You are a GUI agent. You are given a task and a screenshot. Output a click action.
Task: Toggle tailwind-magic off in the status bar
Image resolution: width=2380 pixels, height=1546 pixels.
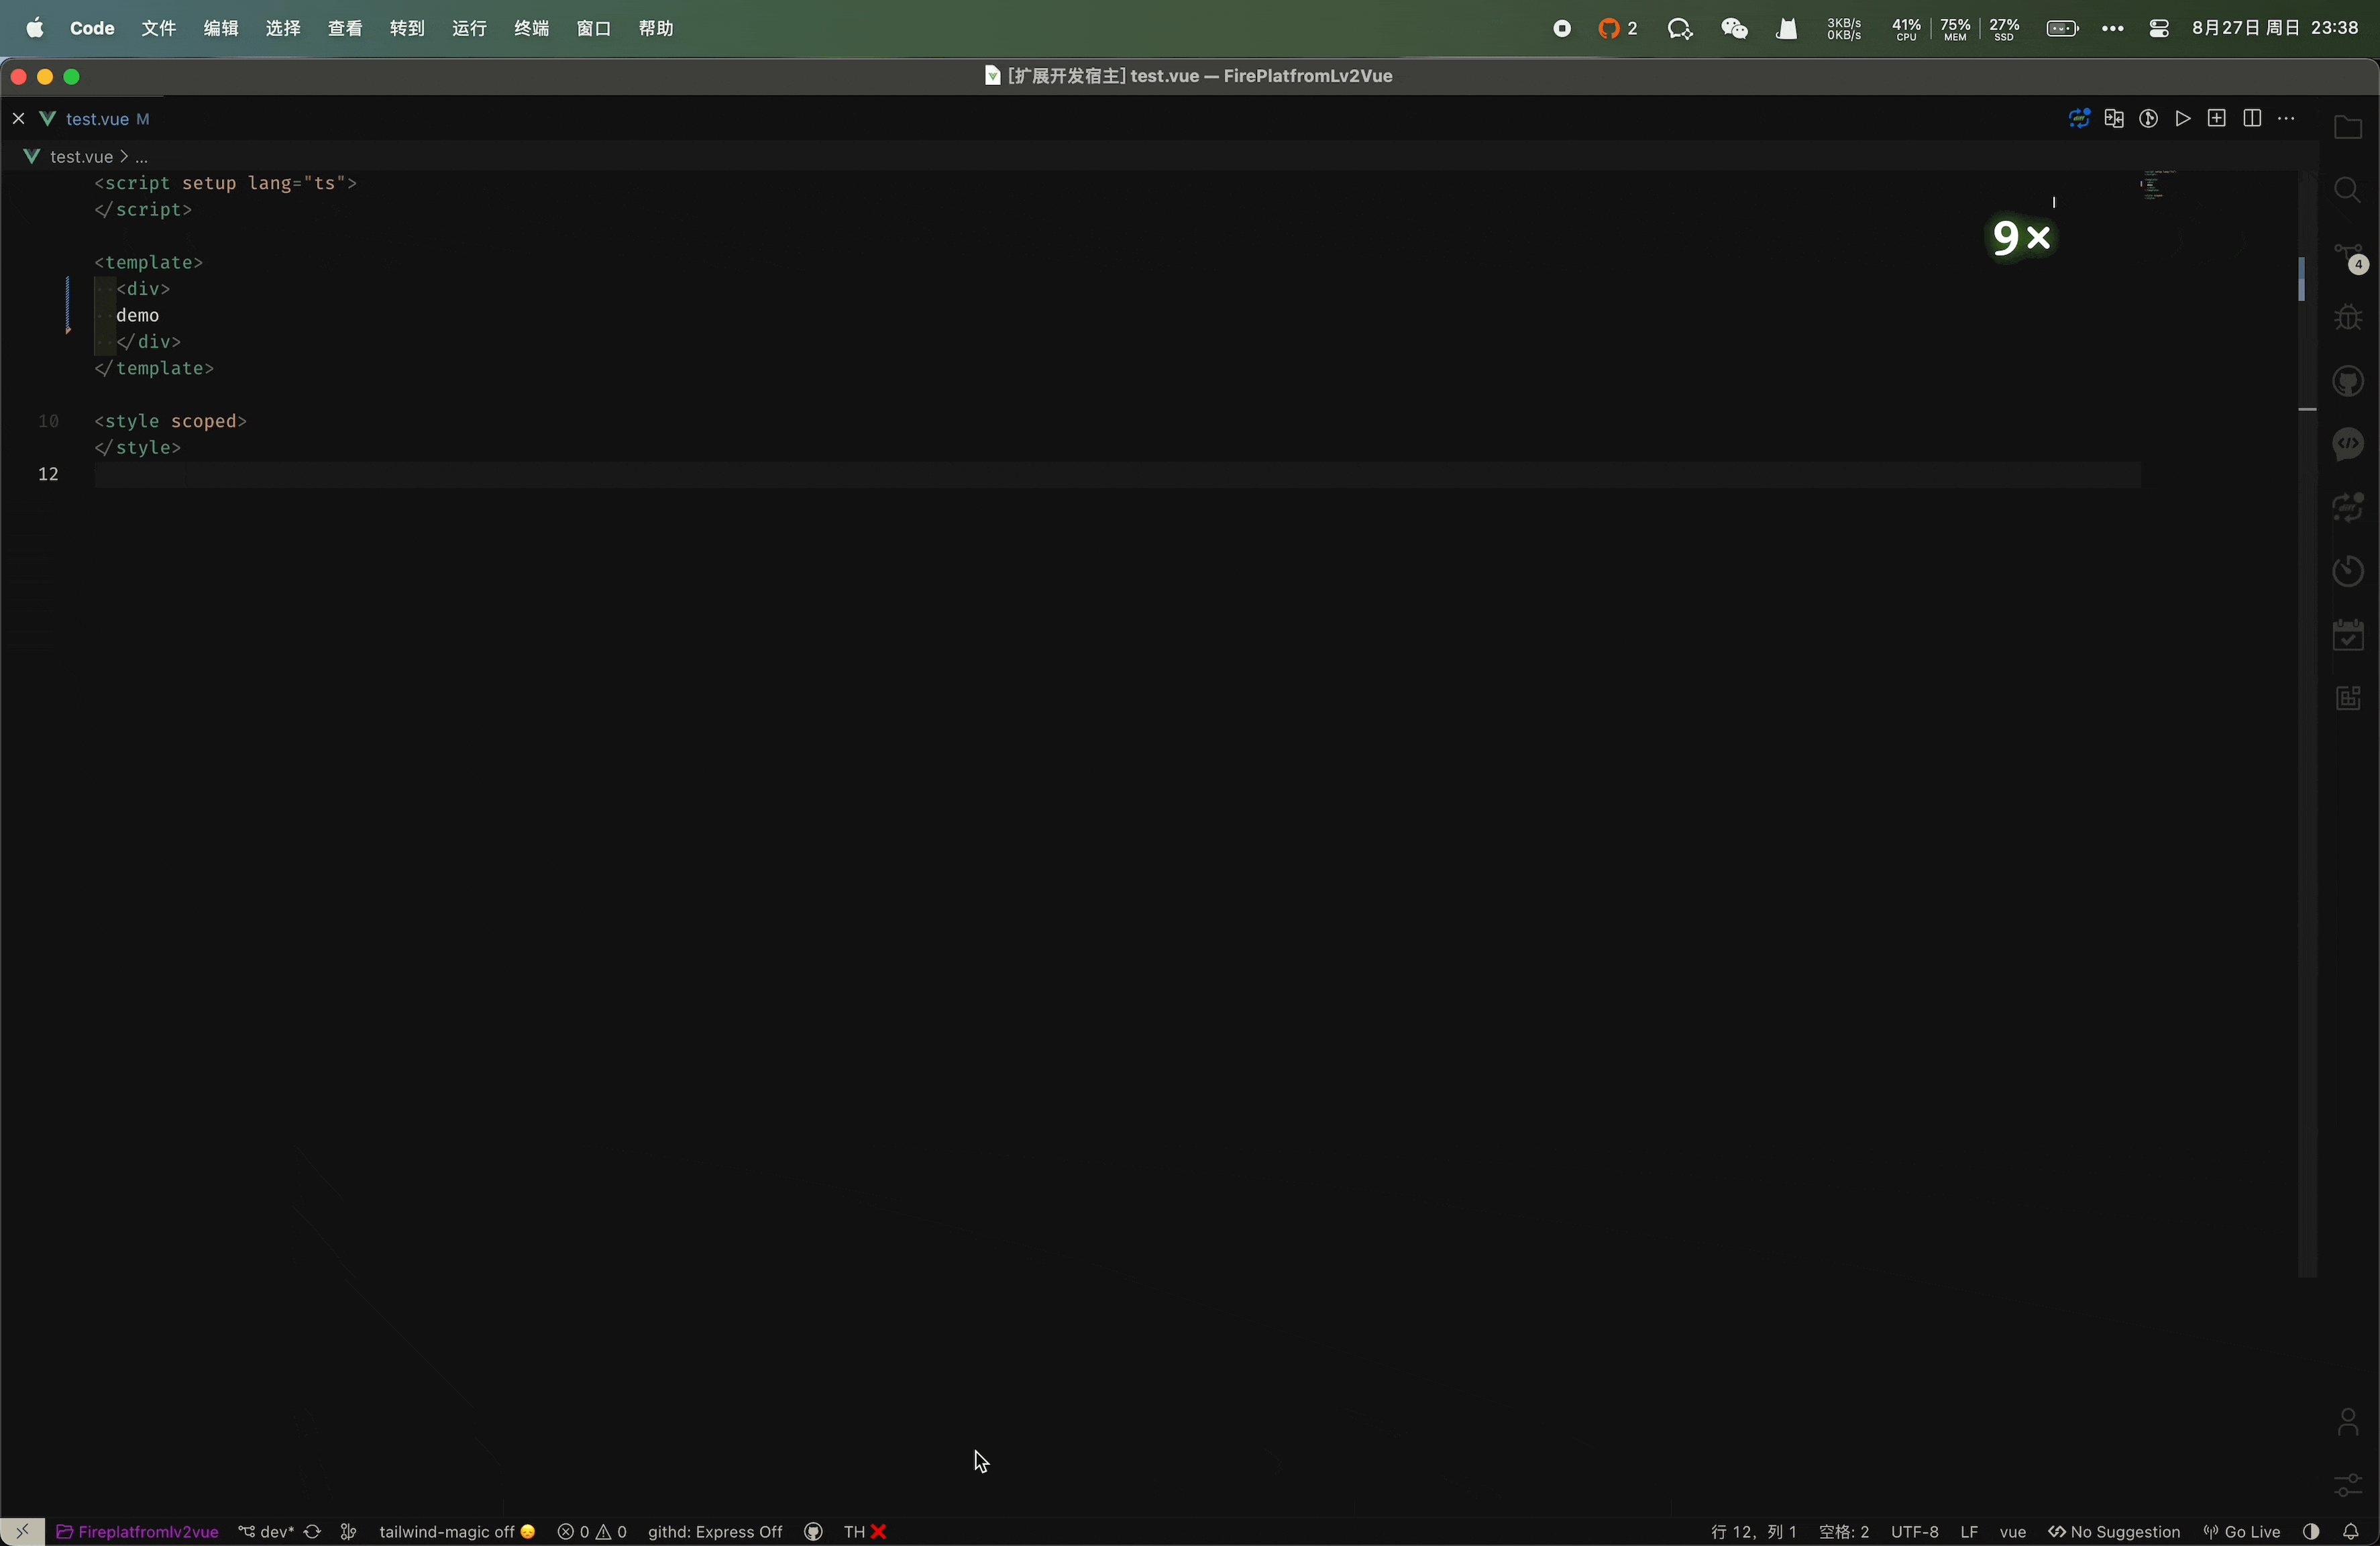pos(455,1531)
